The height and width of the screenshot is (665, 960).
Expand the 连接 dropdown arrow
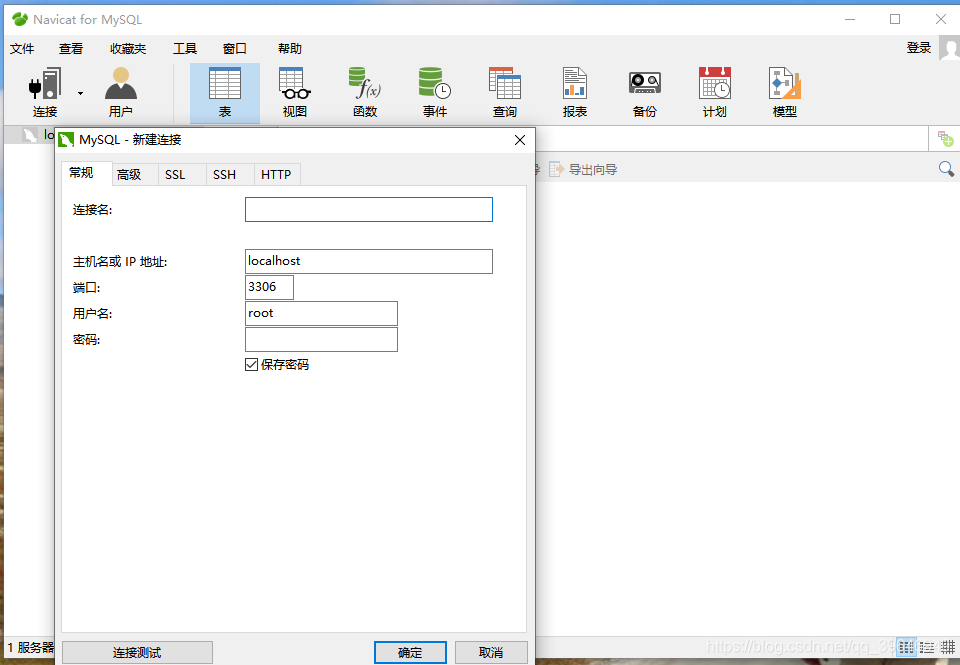pos(80,93)
